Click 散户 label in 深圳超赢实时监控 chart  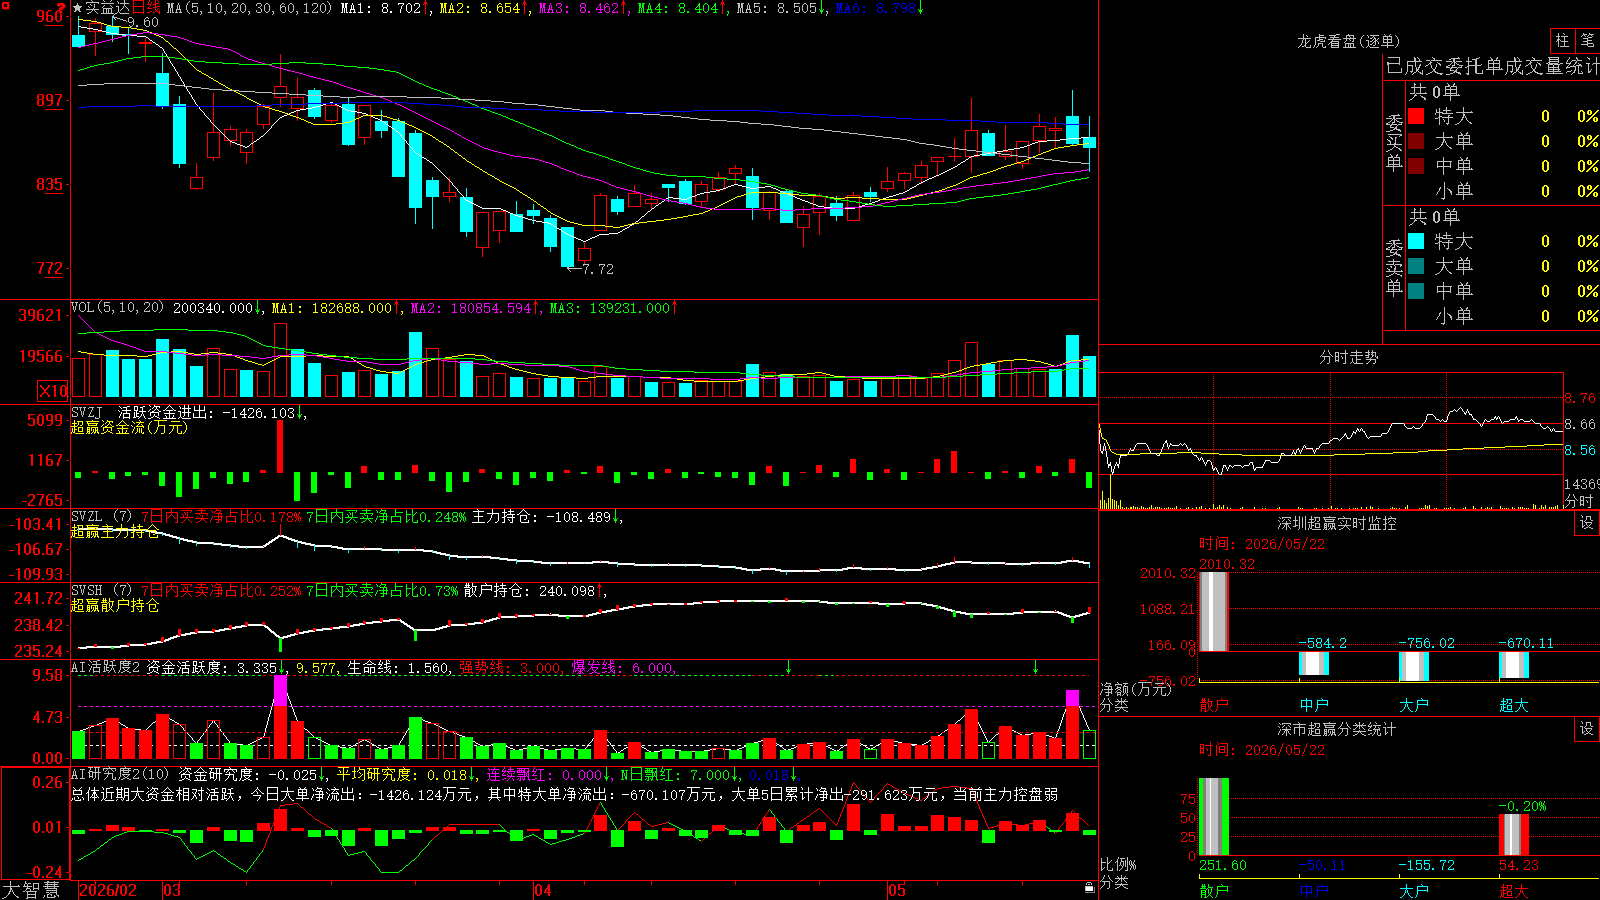tap(1214, 705)
